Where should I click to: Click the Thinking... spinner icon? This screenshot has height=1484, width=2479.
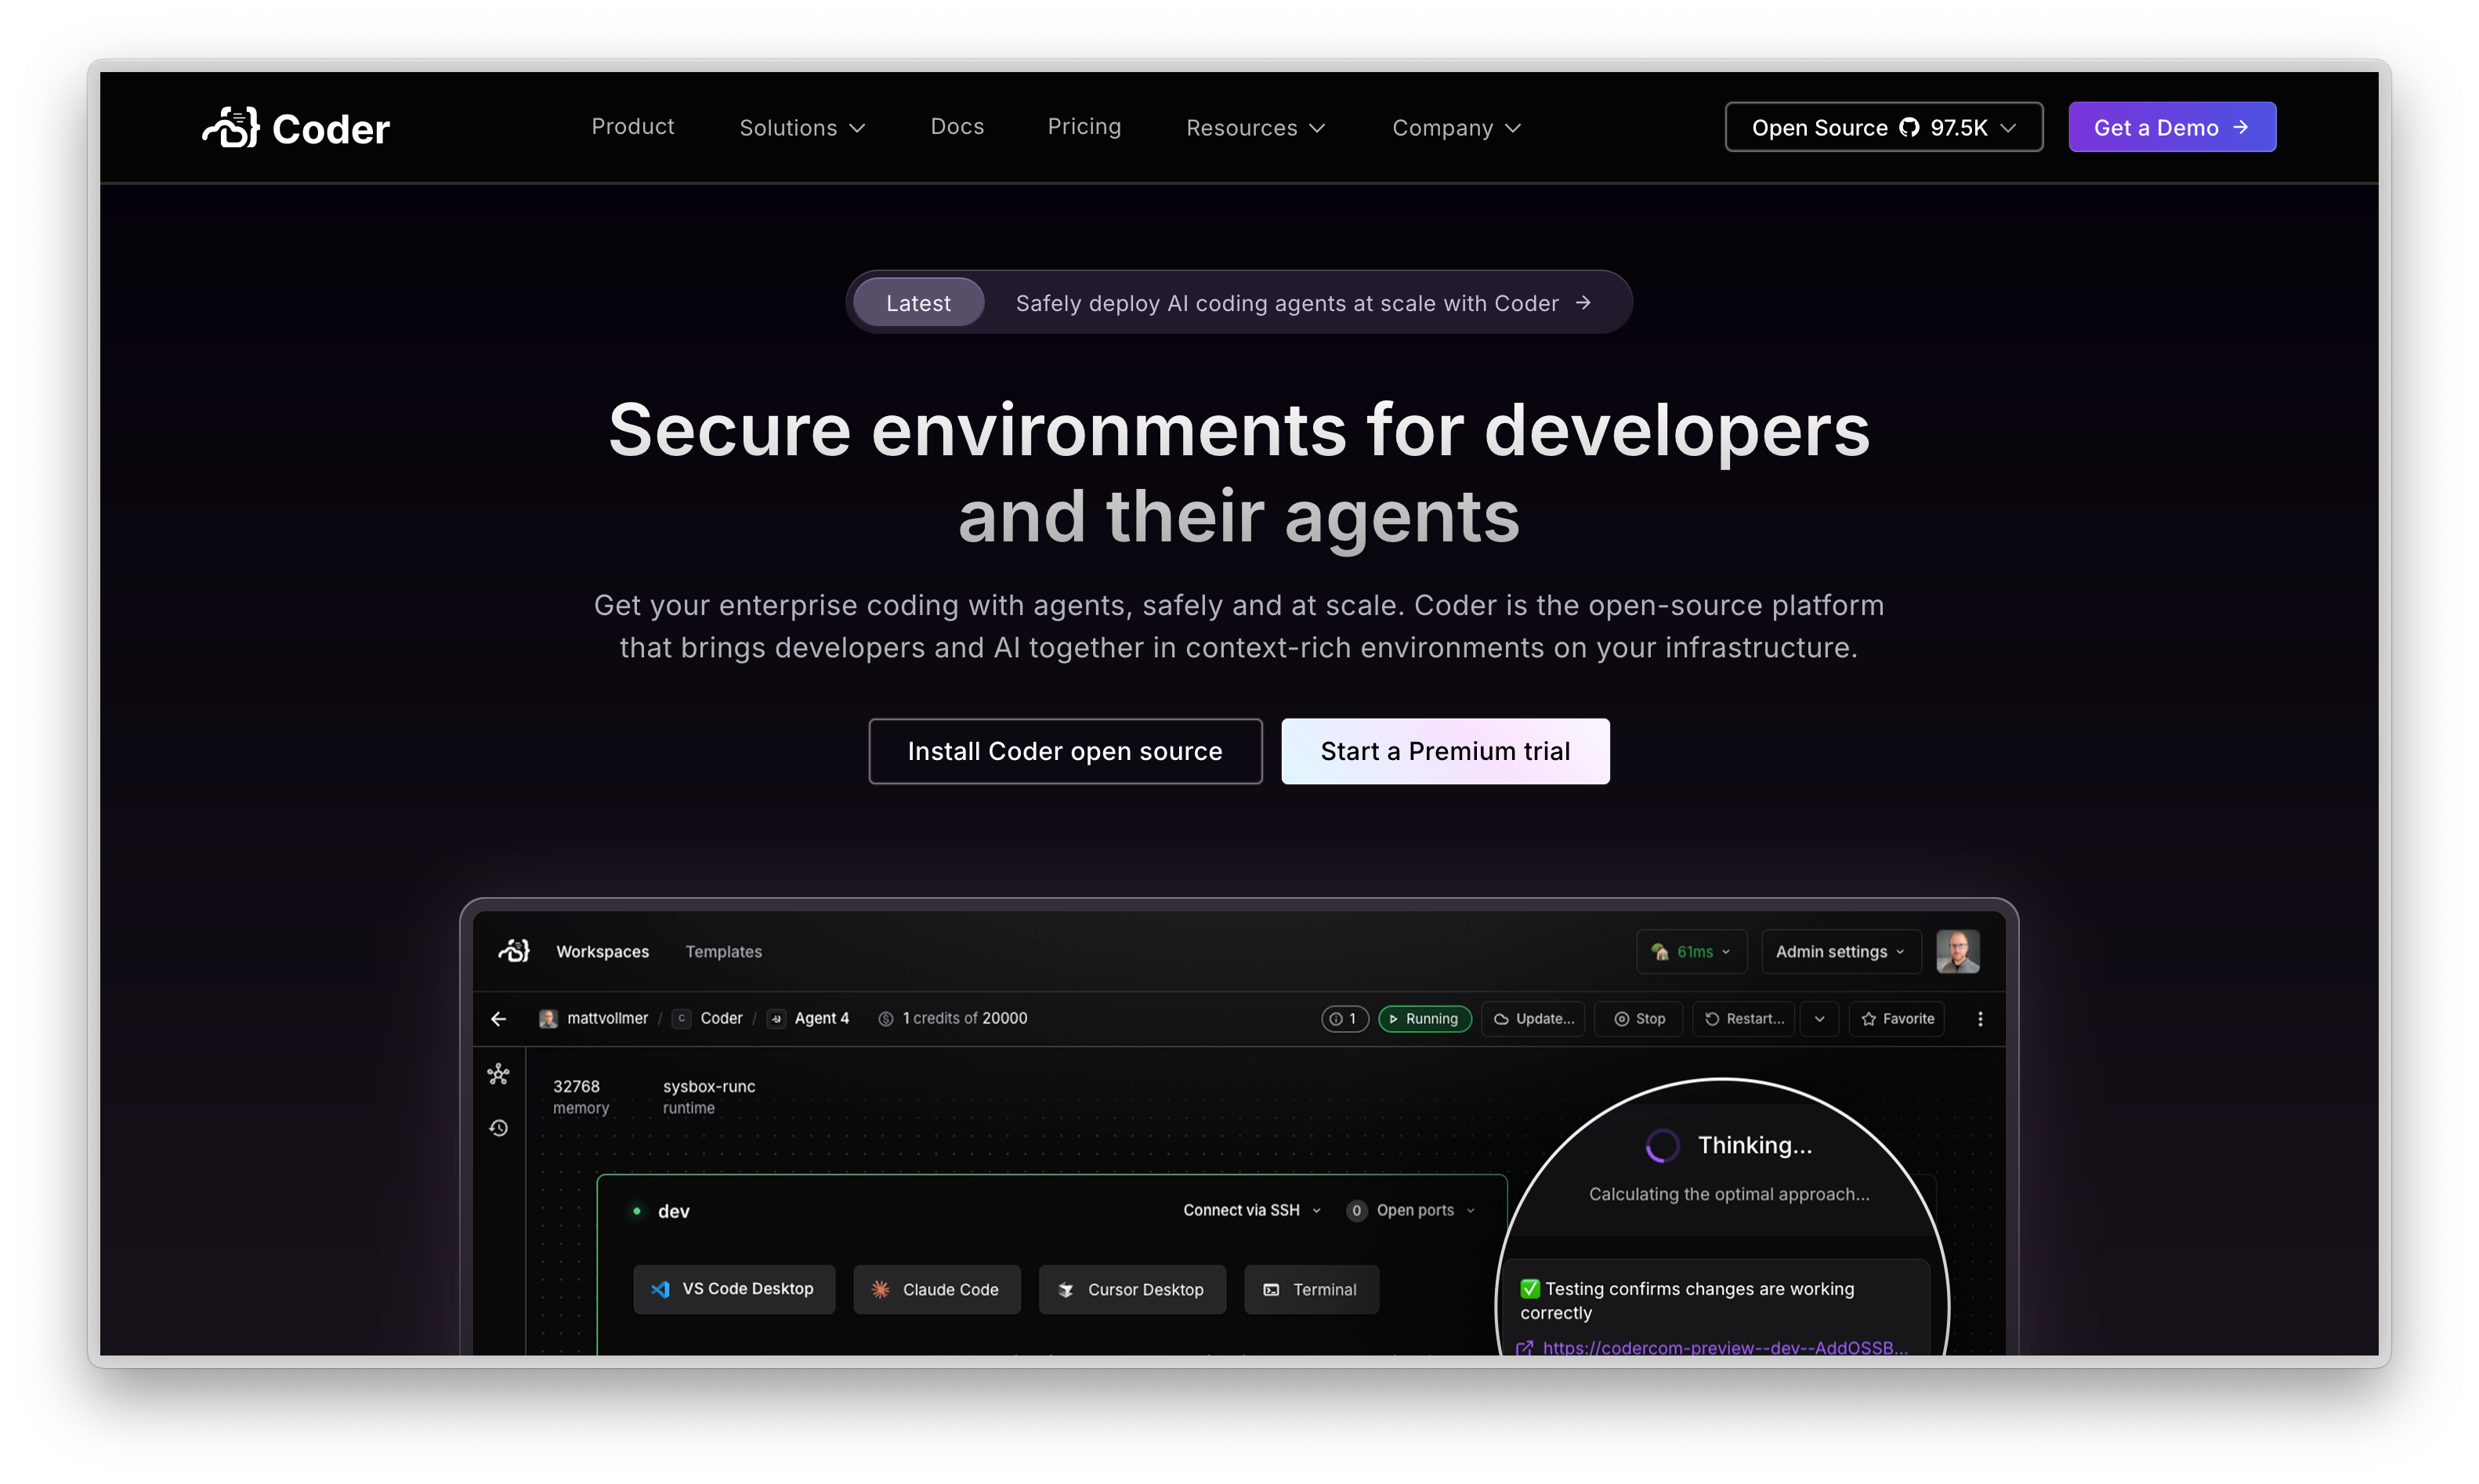(x=1662, y=1146)
